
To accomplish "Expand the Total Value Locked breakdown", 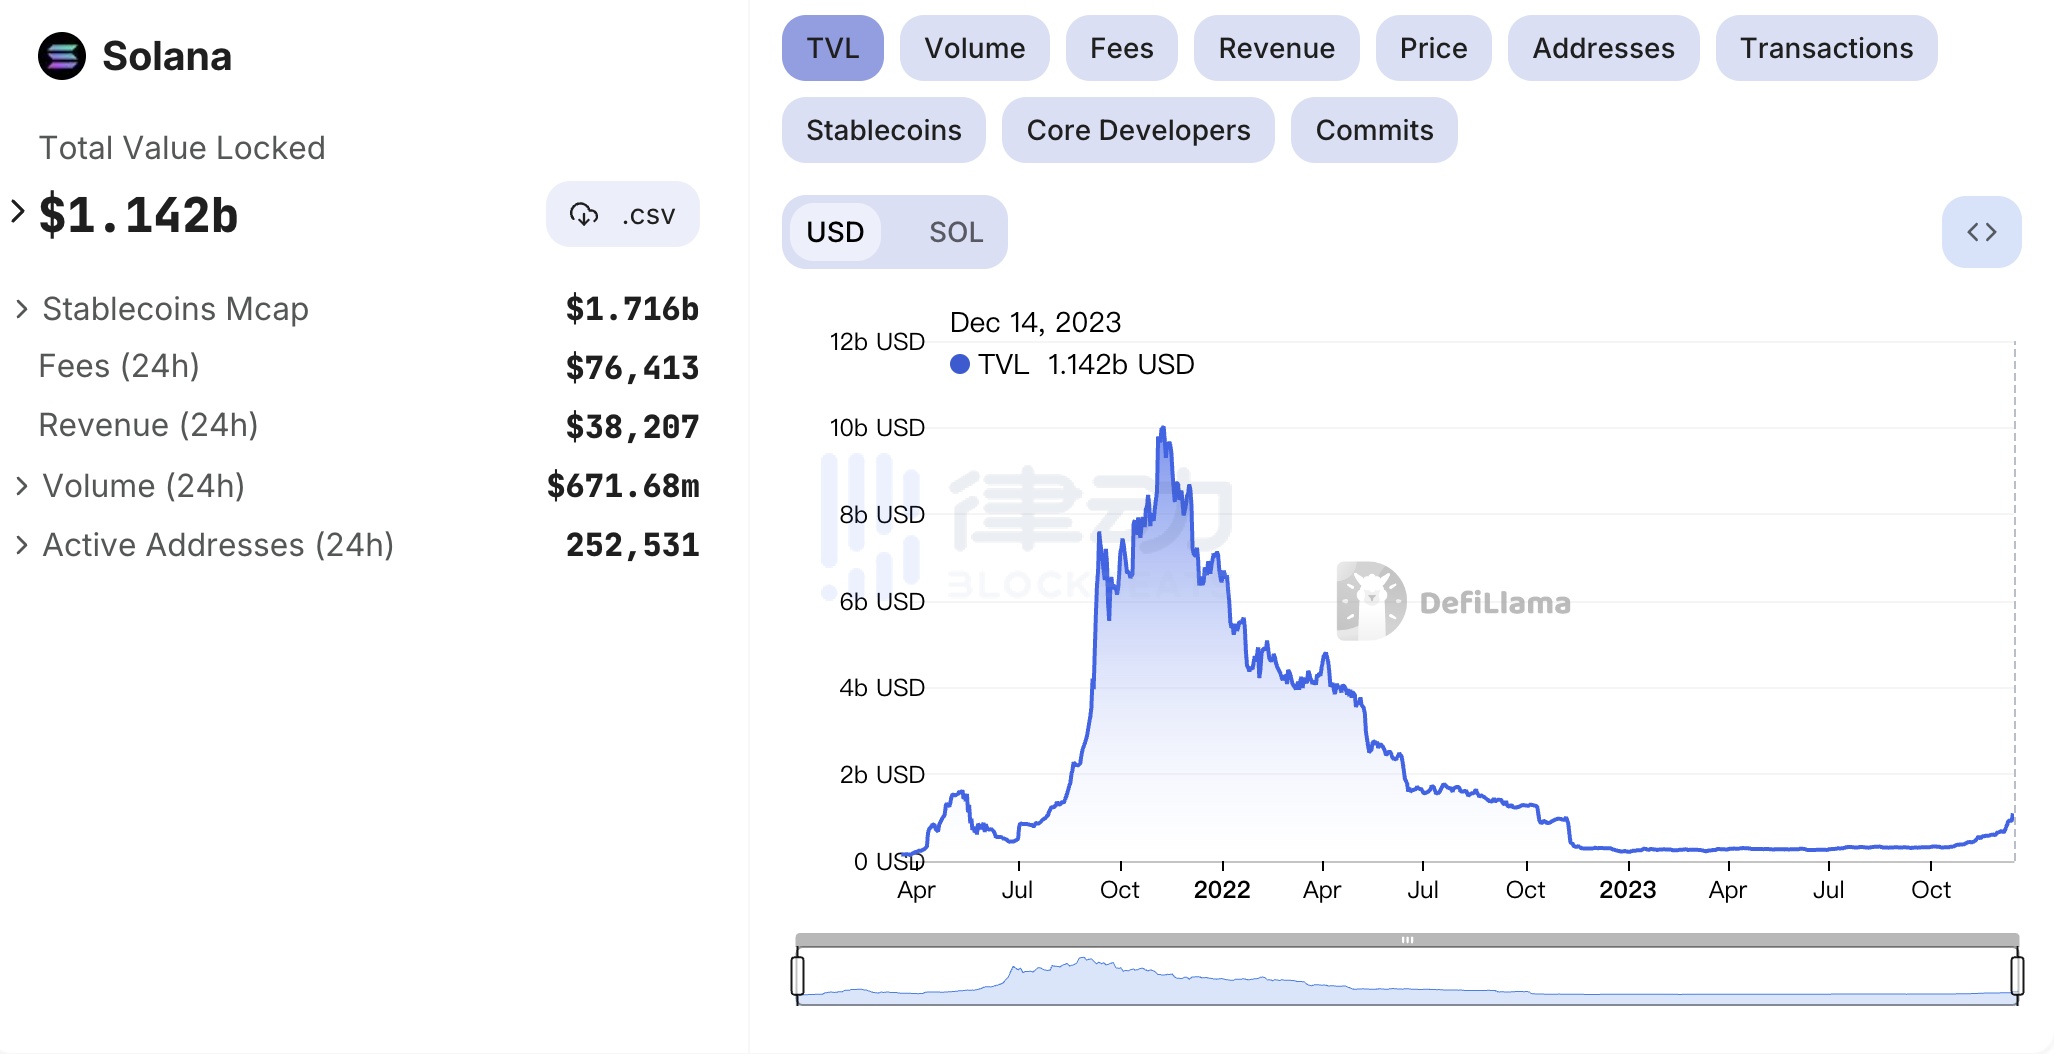I will pyautogui.click(x=17, y=212).
